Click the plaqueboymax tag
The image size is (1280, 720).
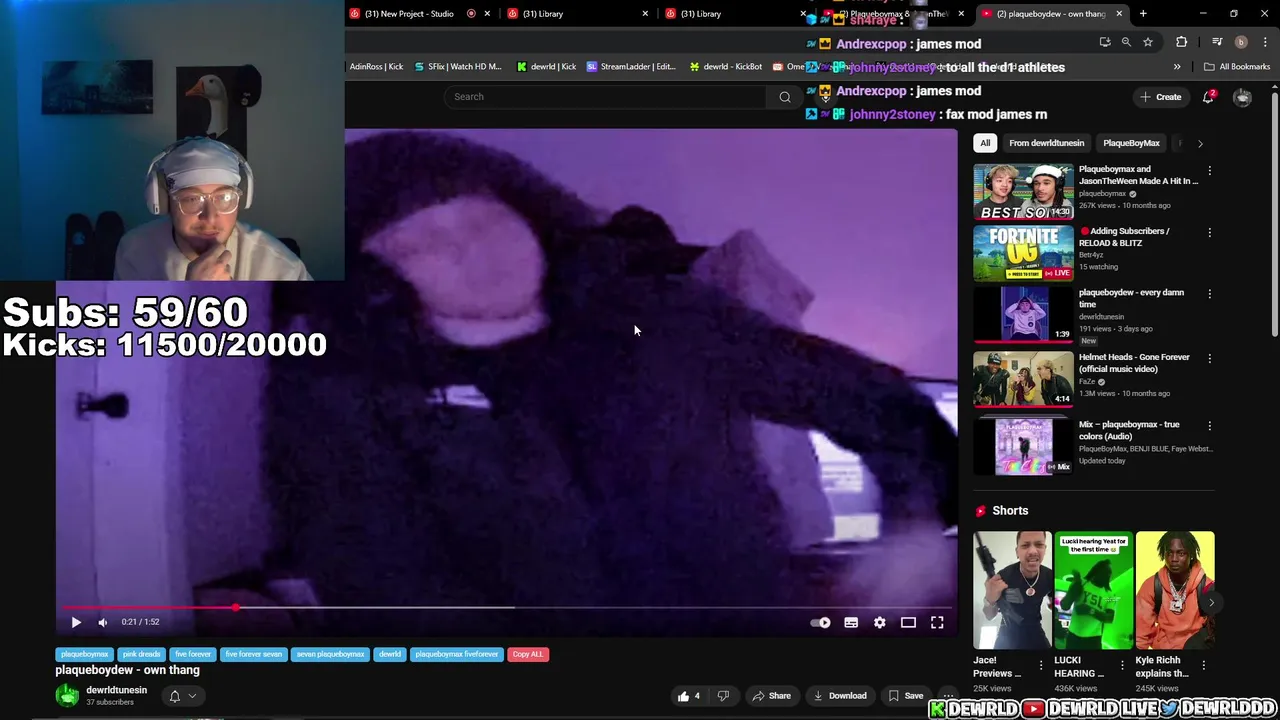(x=84, y=654)
